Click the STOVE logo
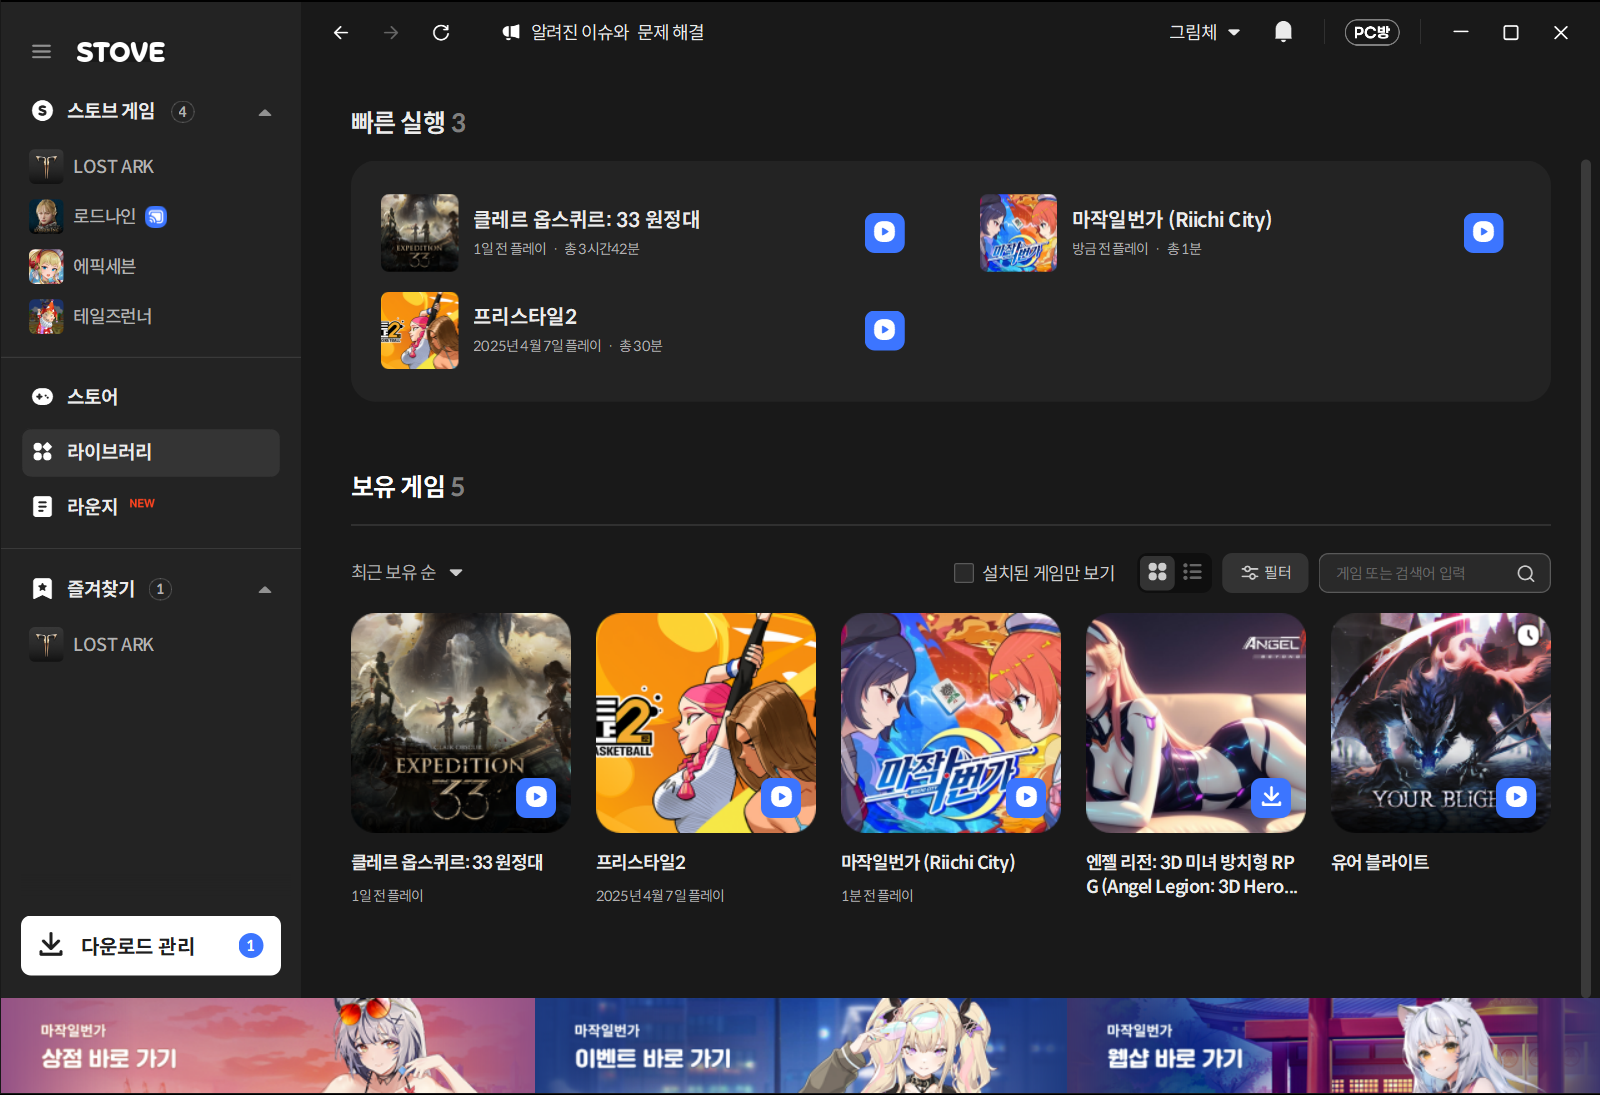This screenshot has width=1600, height=1095. [x=121, y=52]
